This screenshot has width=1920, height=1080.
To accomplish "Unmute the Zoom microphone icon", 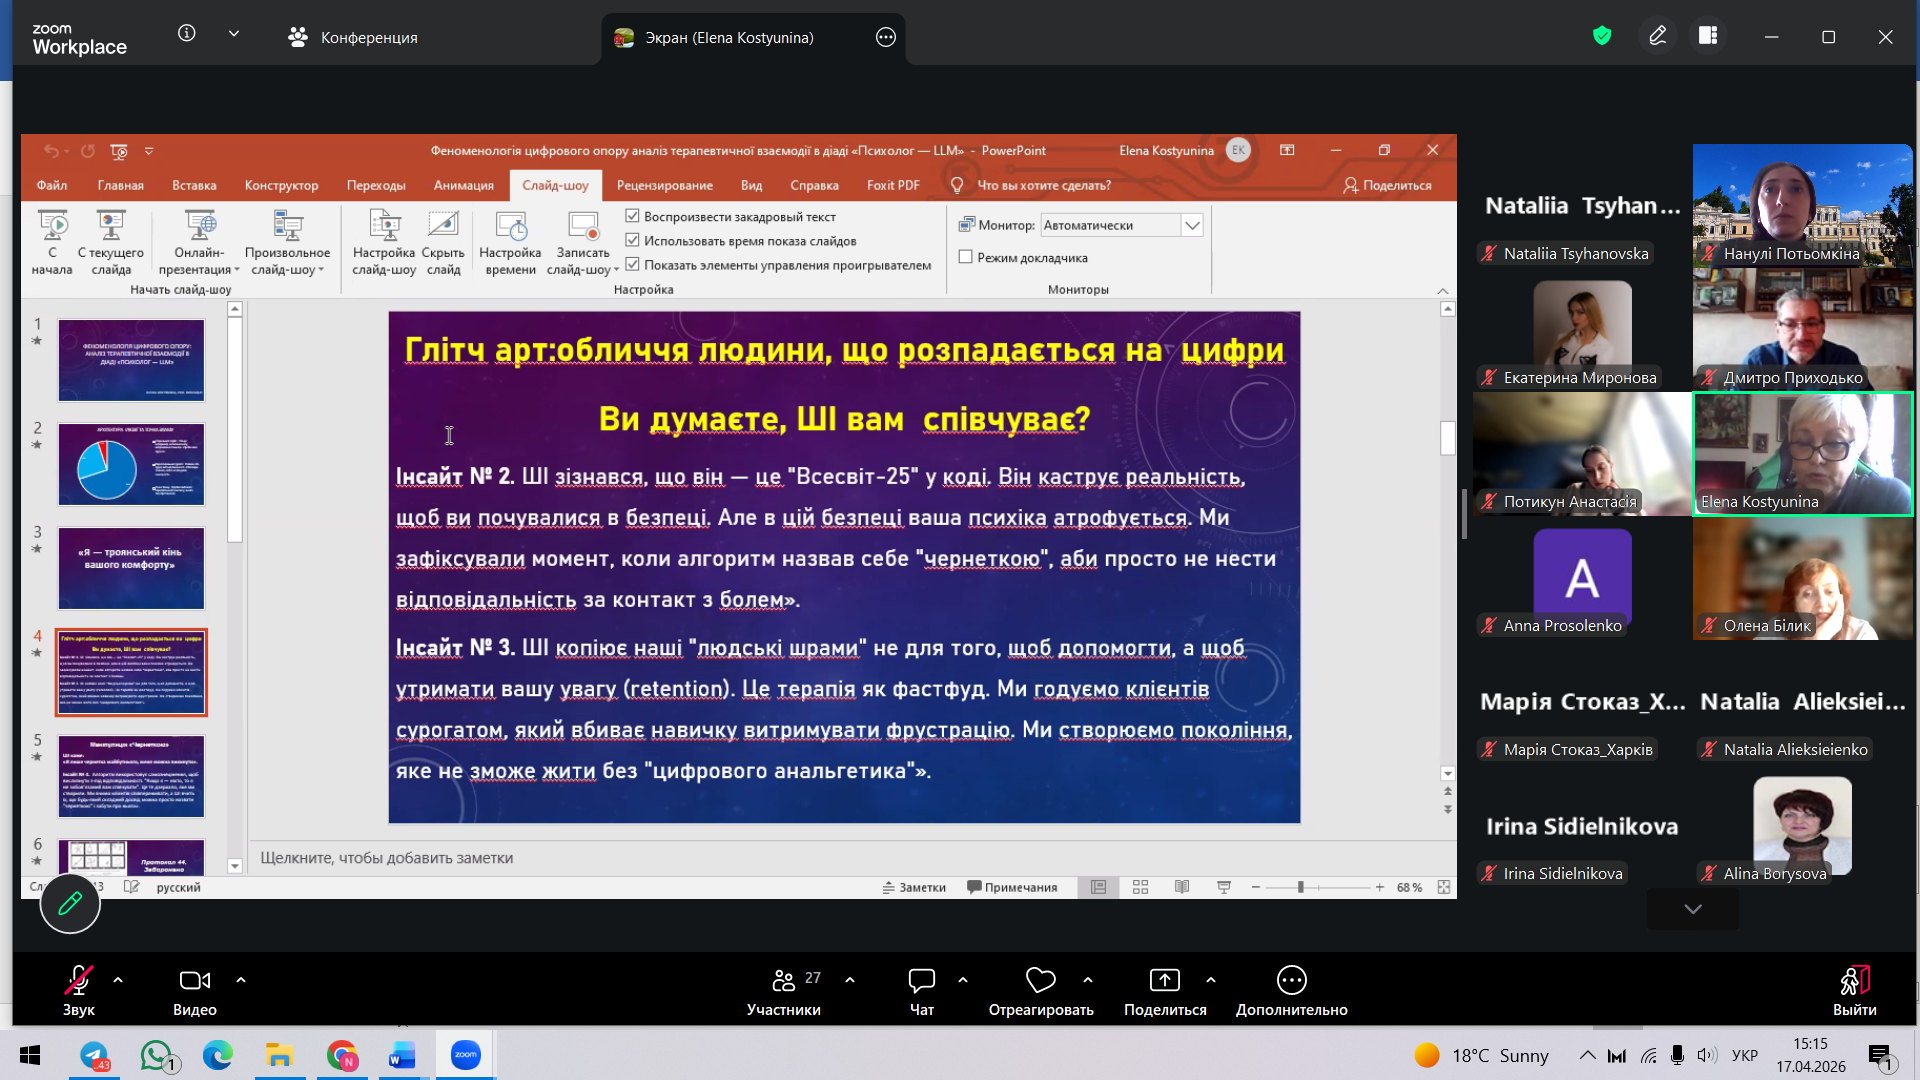I will click(x=78, y=980).
